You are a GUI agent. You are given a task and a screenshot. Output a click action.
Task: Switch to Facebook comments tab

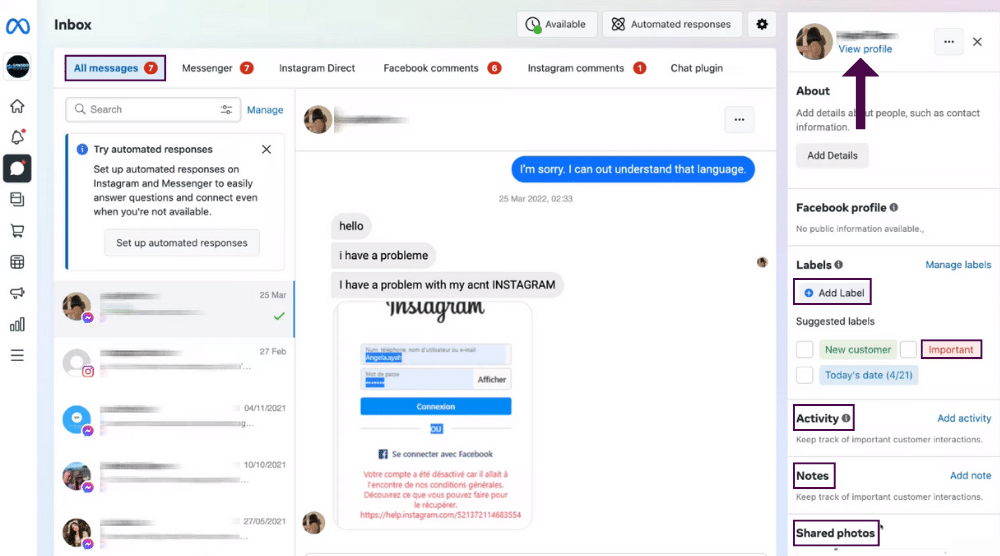pos(441,68)
